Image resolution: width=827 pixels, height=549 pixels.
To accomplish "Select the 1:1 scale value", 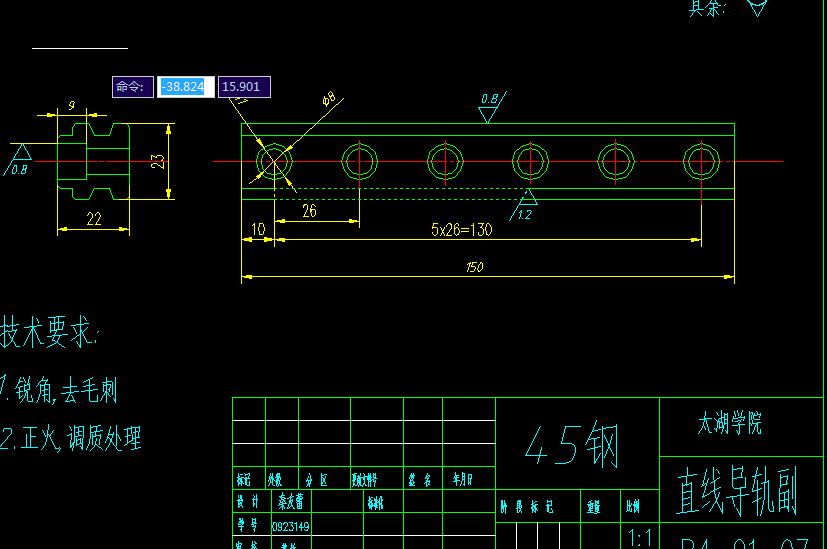I will [x=640, y=538].
